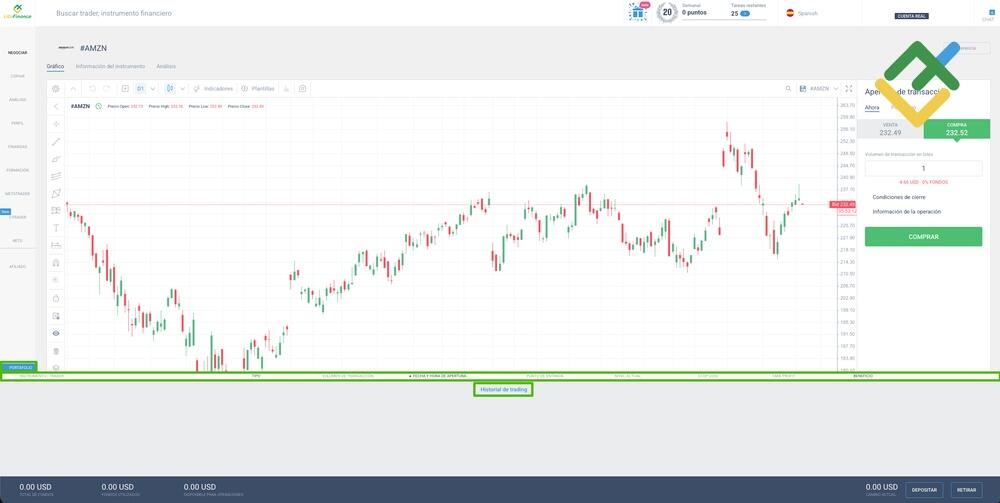Select the crosshair cursor tool

pos(56,124)
